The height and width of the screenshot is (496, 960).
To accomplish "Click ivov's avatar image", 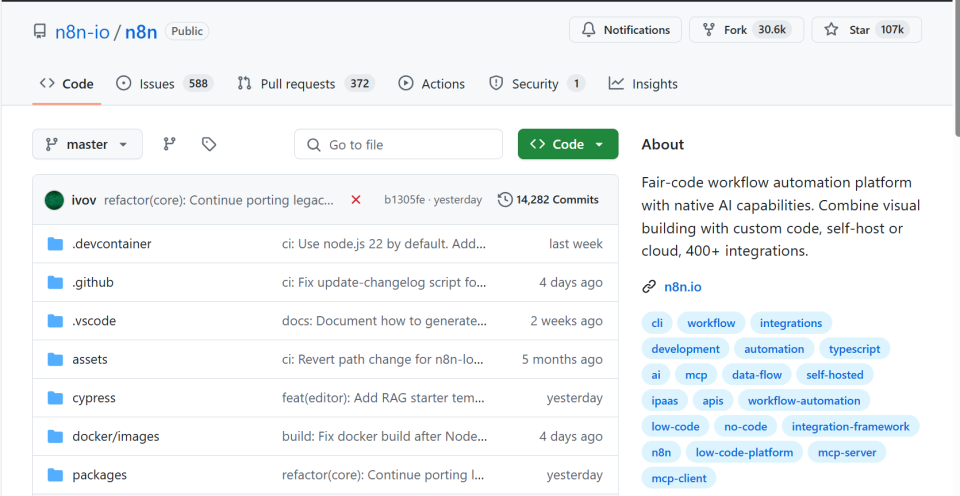I will pos(54,200).
